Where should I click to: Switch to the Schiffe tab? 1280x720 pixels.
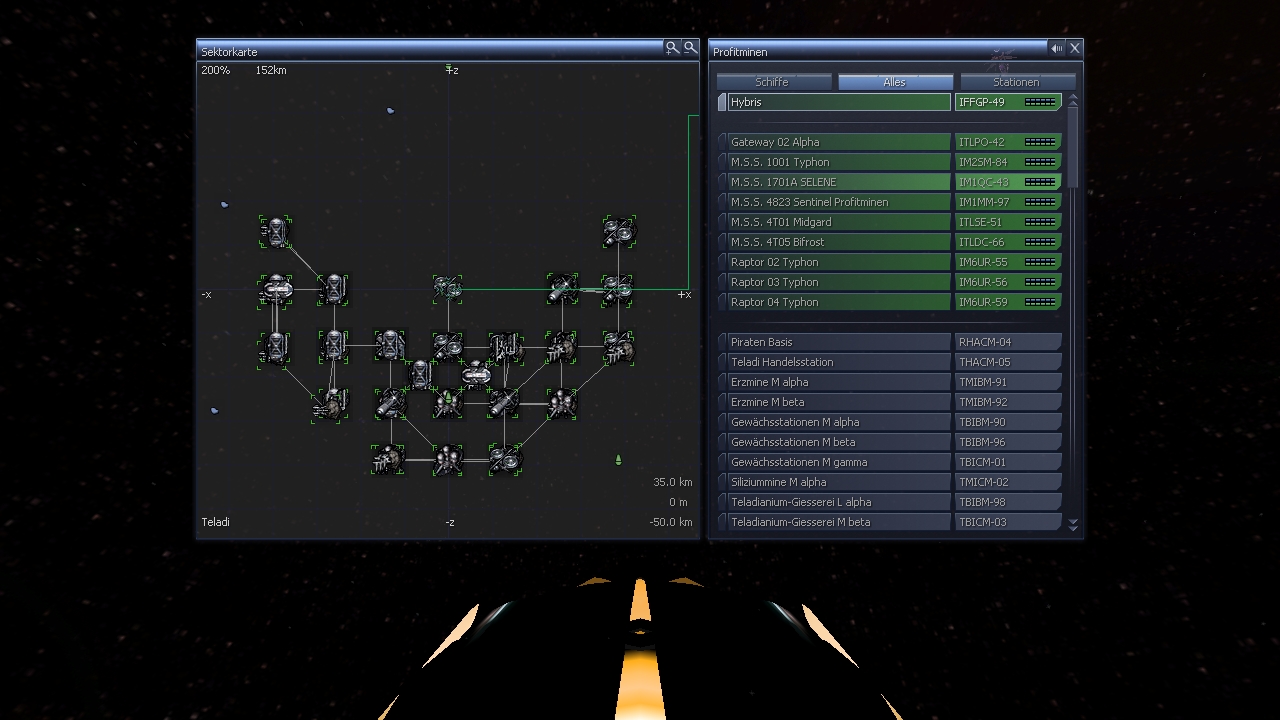[x=773, y=82]
